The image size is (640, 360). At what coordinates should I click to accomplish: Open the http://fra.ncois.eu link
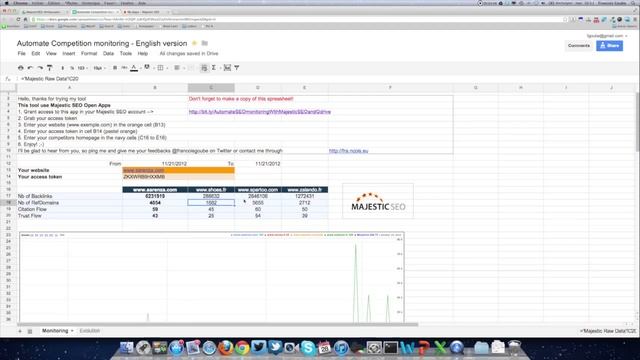tap(349, 151)
